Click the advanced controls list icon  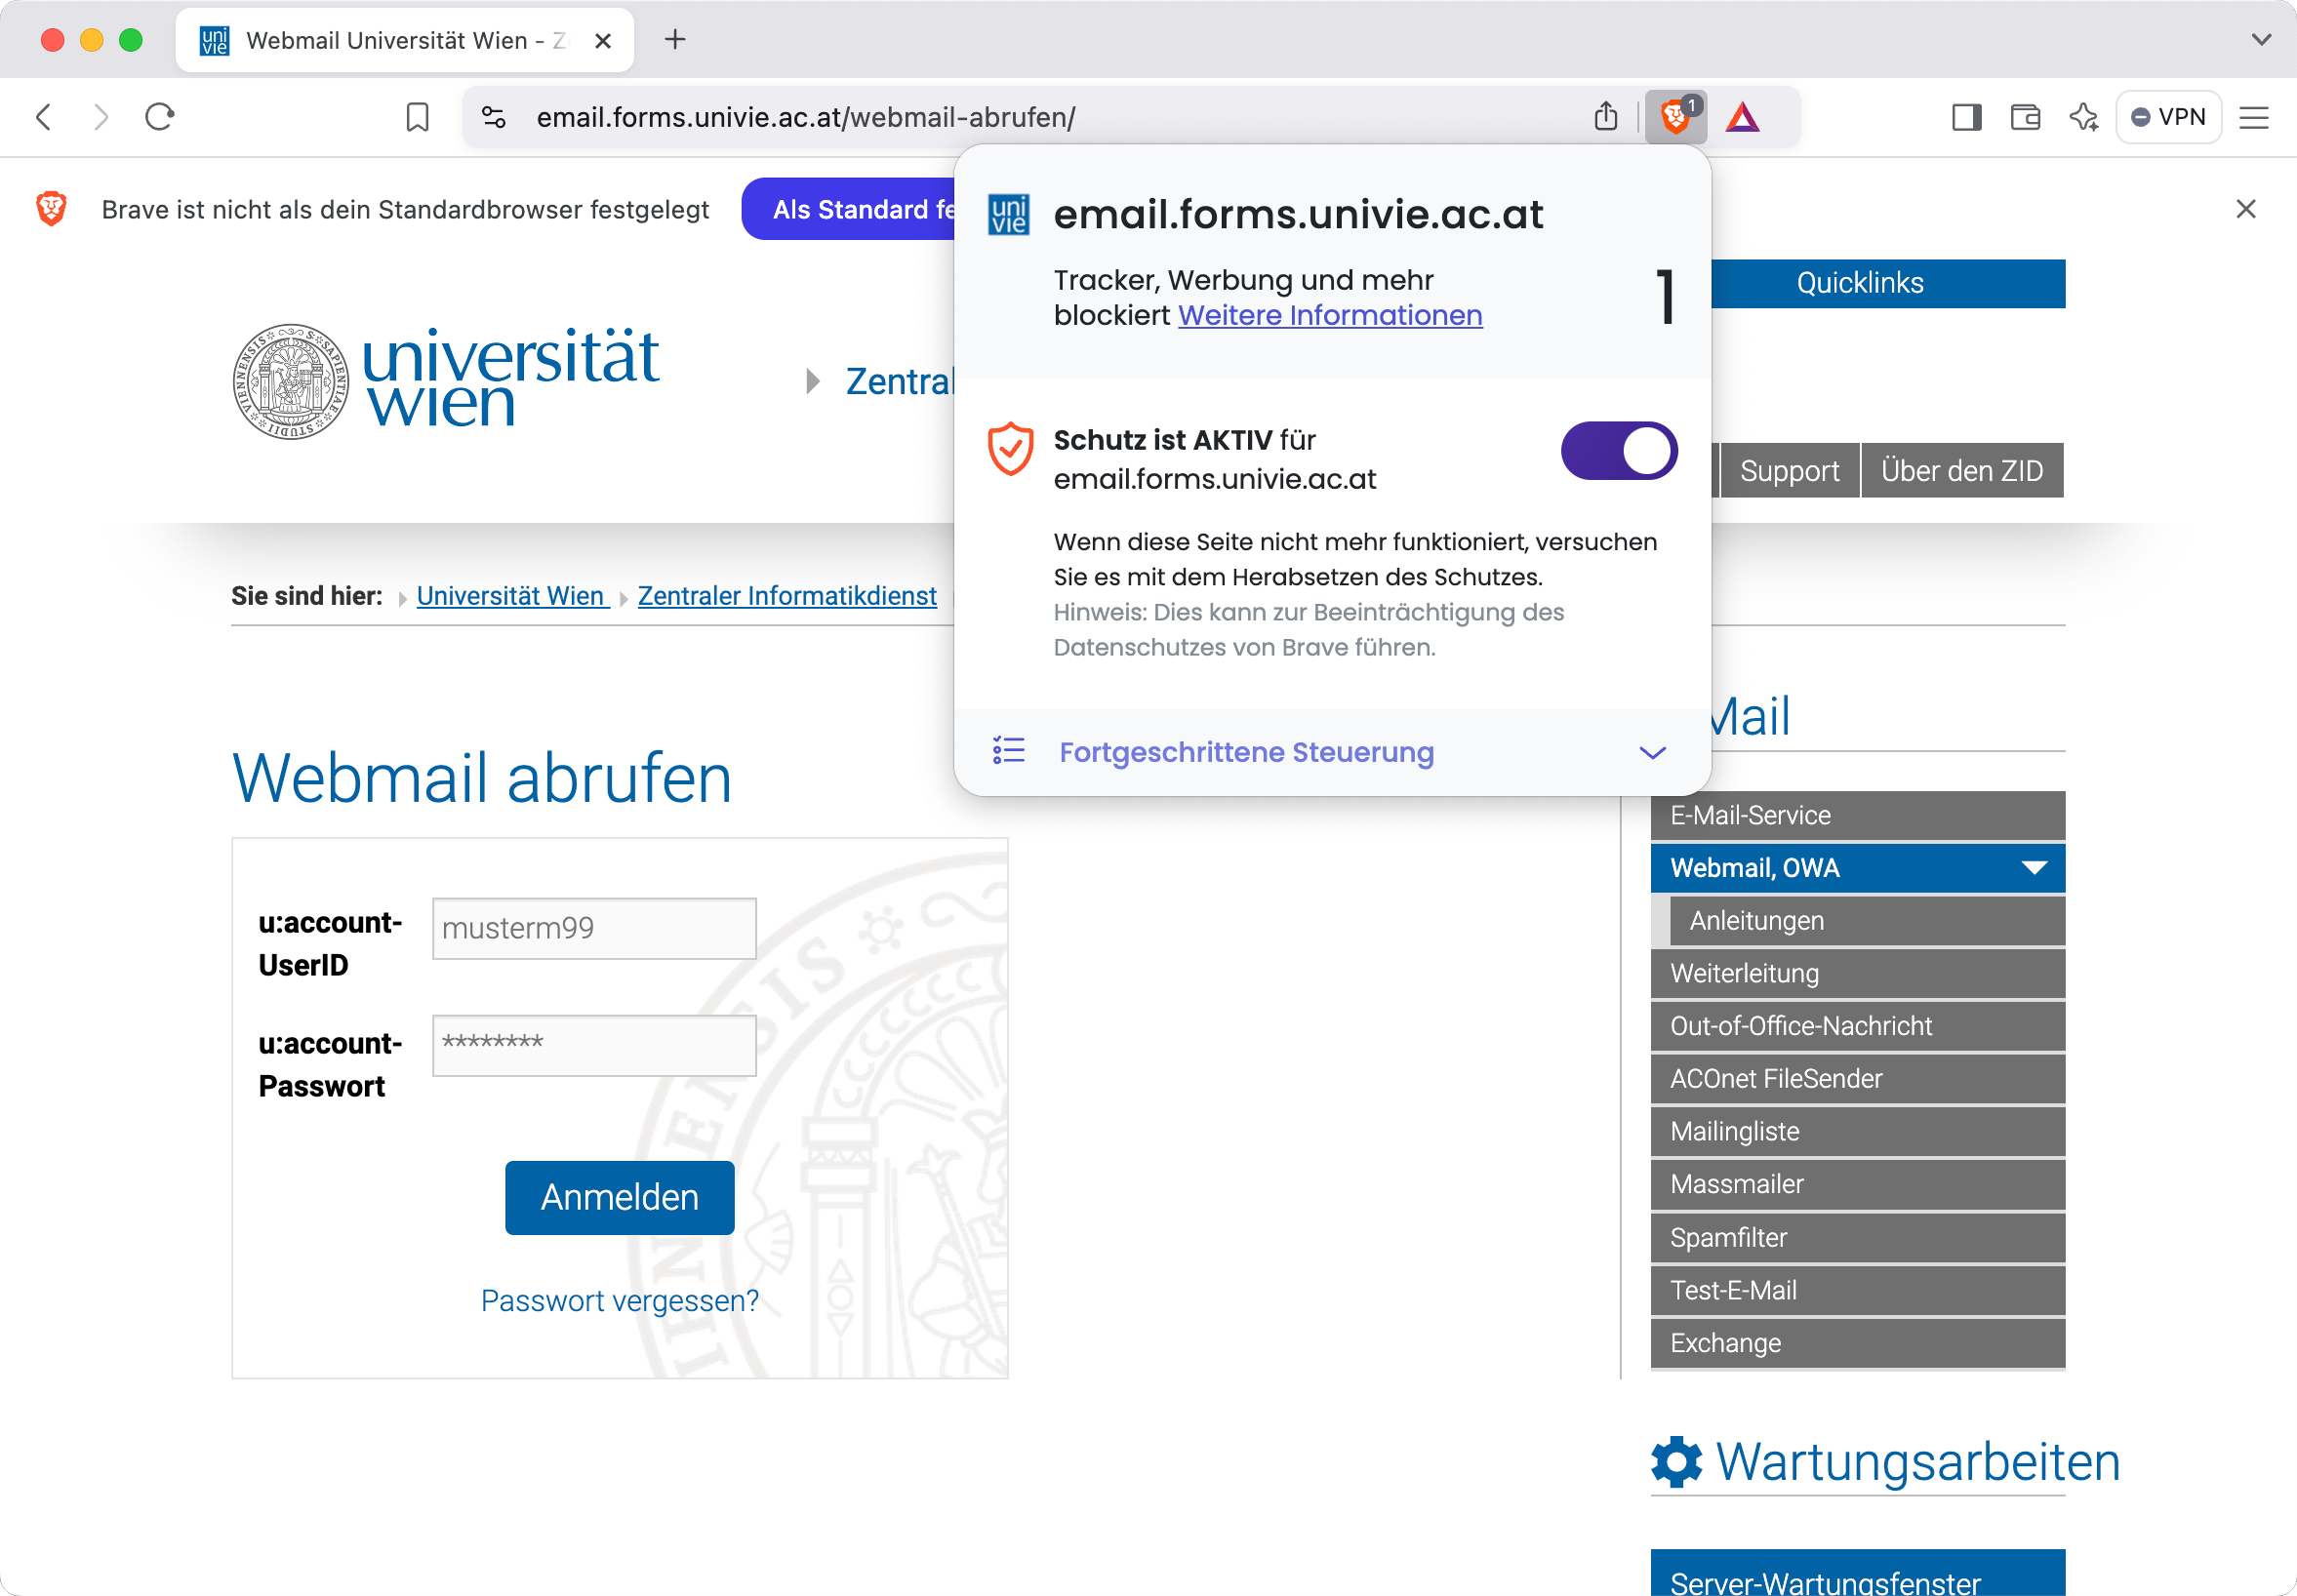[1008, 751]
